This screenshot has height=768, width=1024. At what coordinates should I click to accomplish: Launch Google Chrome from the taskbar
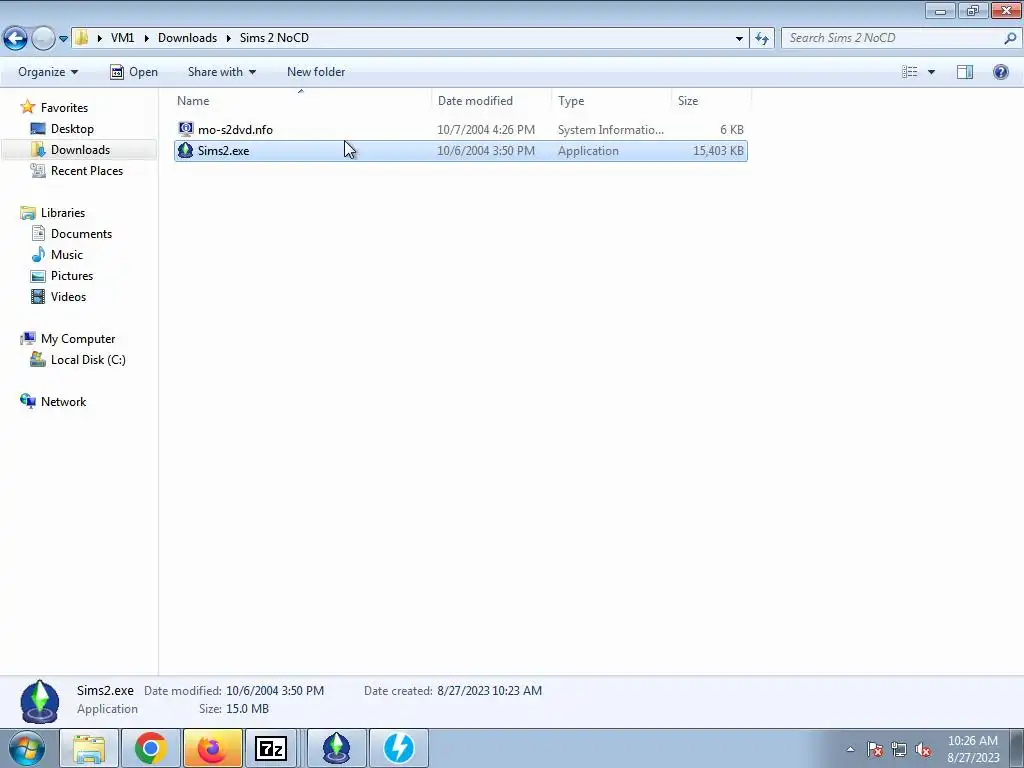151,748
